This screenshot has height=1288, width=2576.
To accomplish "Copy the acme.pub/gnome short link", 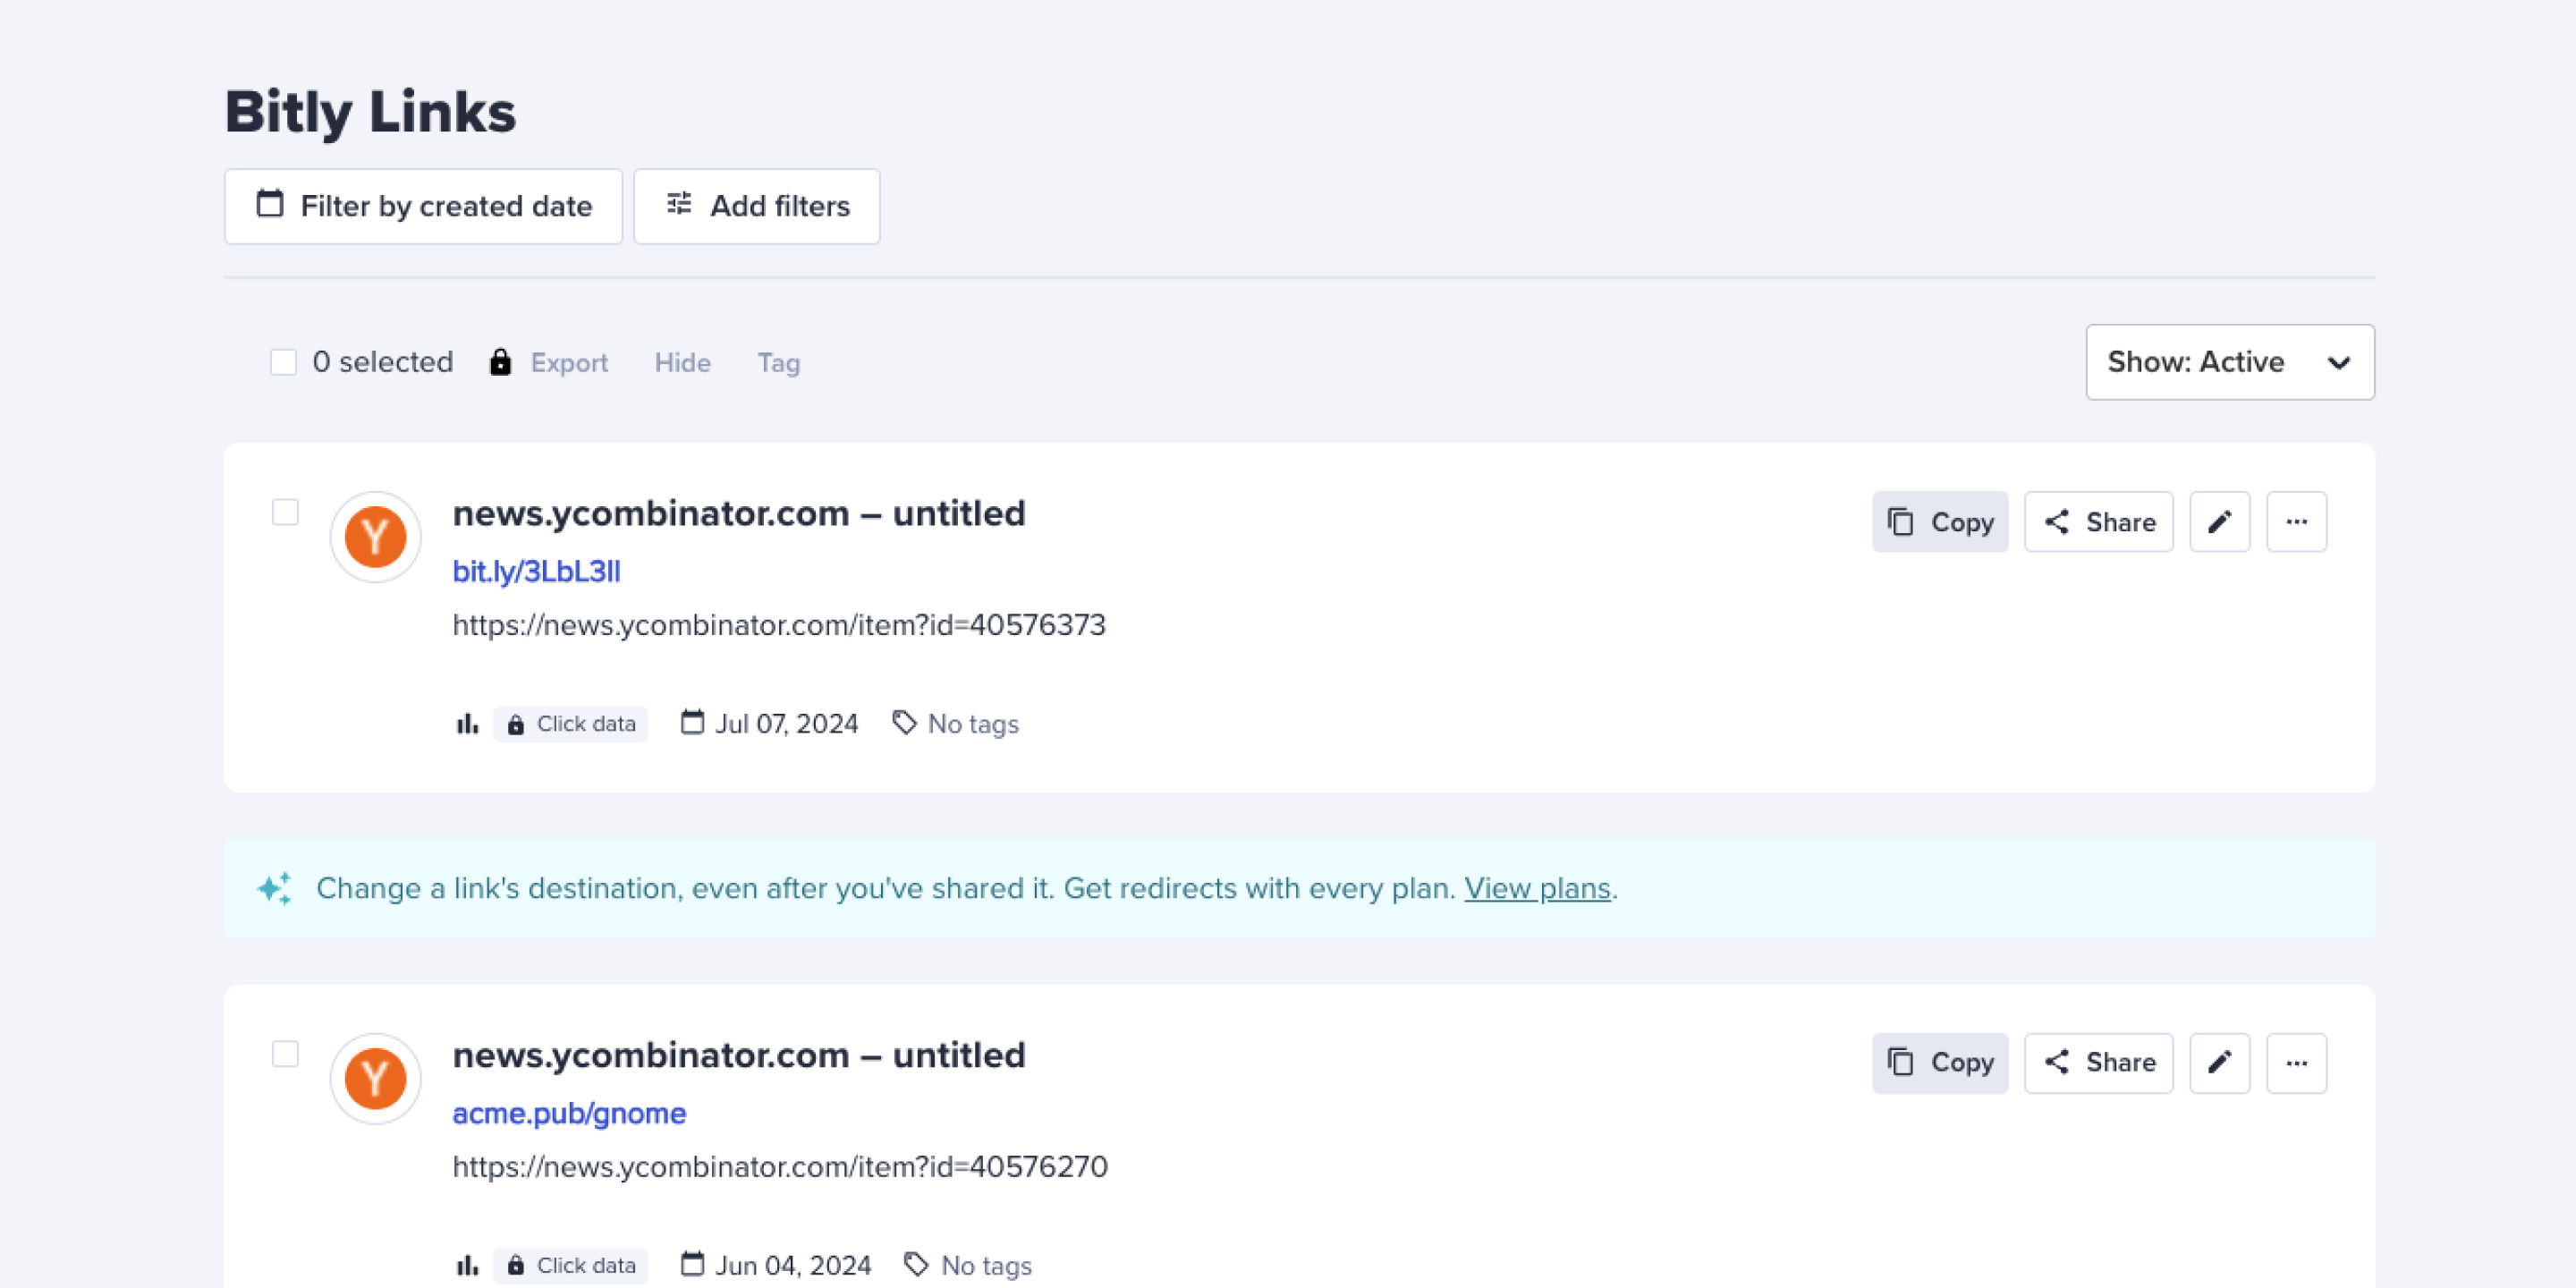I will [x=1940, y=1063].
